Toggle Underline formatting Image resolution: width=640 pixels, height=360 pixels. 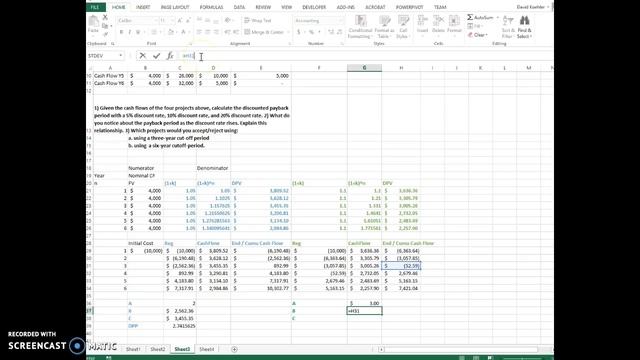(138, 32)
